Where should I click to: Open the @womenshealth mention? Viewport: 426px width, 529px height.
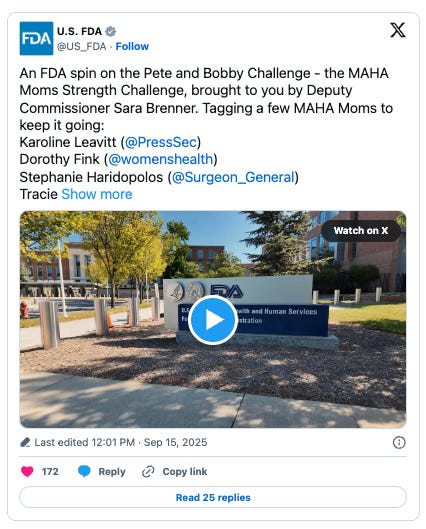[x=161, y=159]
